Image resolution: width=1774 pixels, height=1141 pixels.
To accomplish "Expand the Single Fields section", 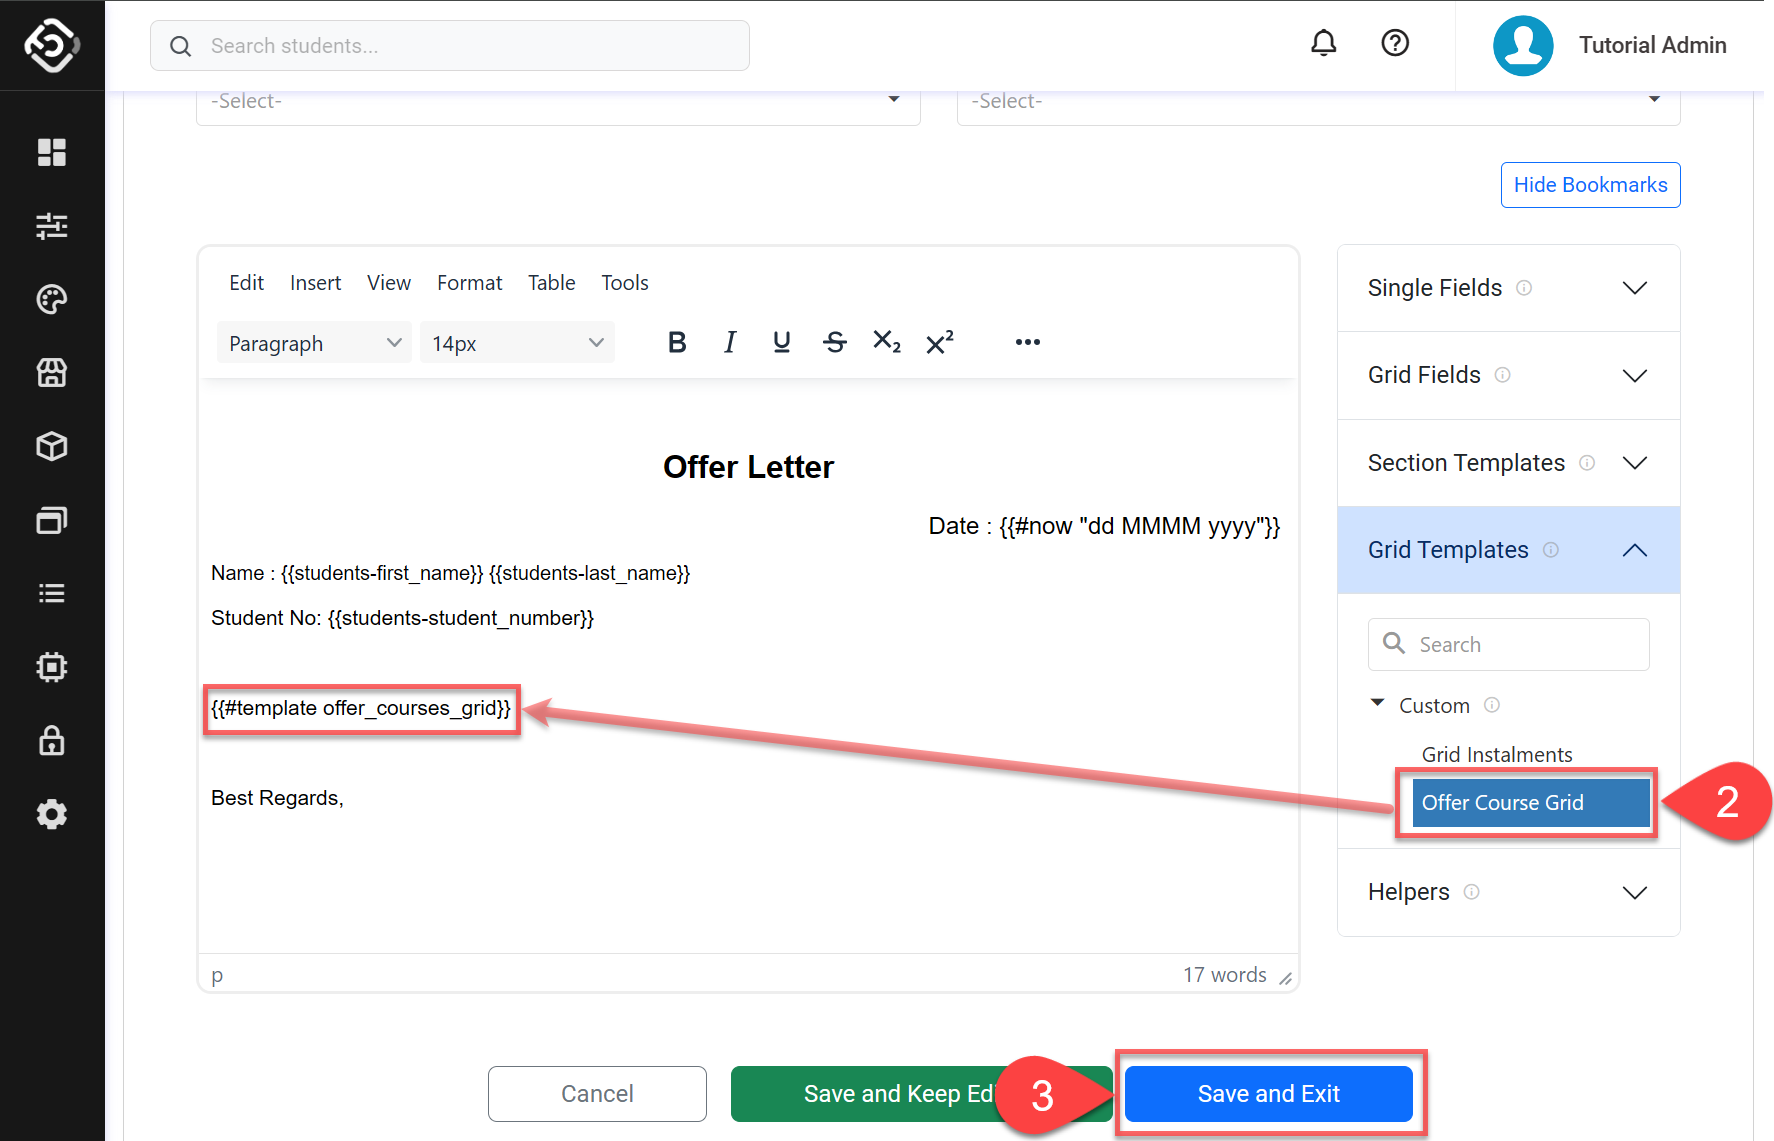I will point(1508,288).
